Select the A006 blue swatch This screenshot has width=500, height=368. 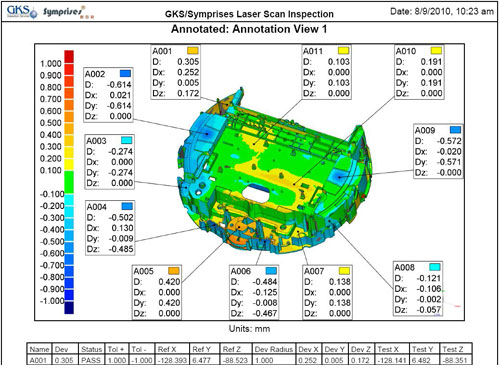[271, 270]
